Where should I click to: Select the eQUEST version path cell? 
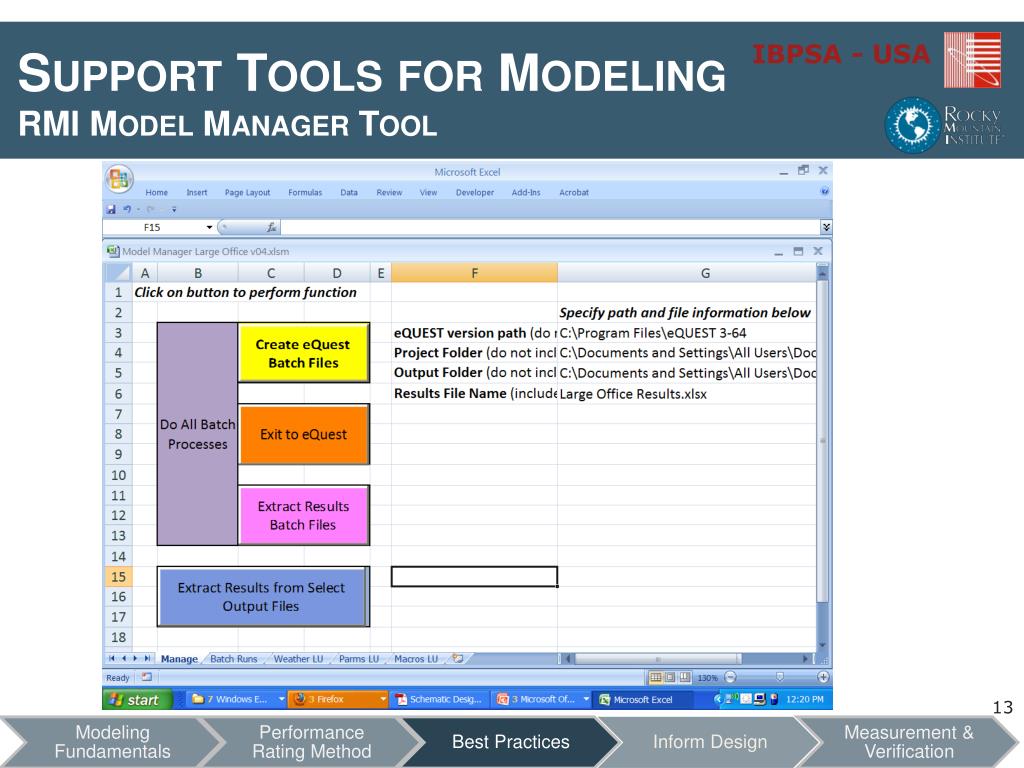point(474,333)
